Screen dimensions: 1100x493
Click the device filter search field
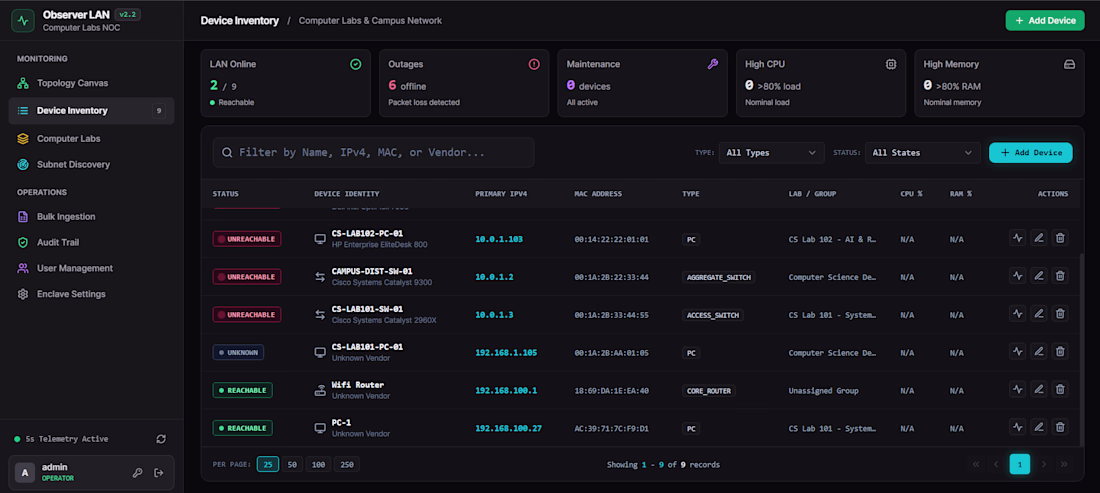[x=373, y=152]
